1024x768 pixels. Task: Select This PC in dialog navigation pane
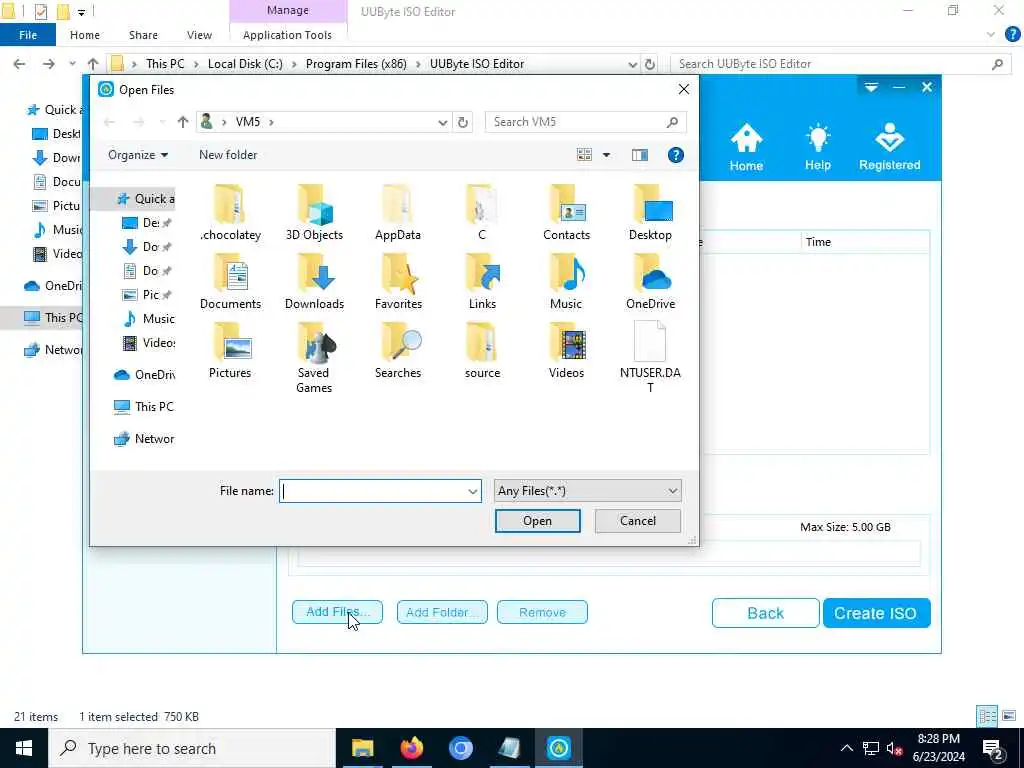coord(144,406)
